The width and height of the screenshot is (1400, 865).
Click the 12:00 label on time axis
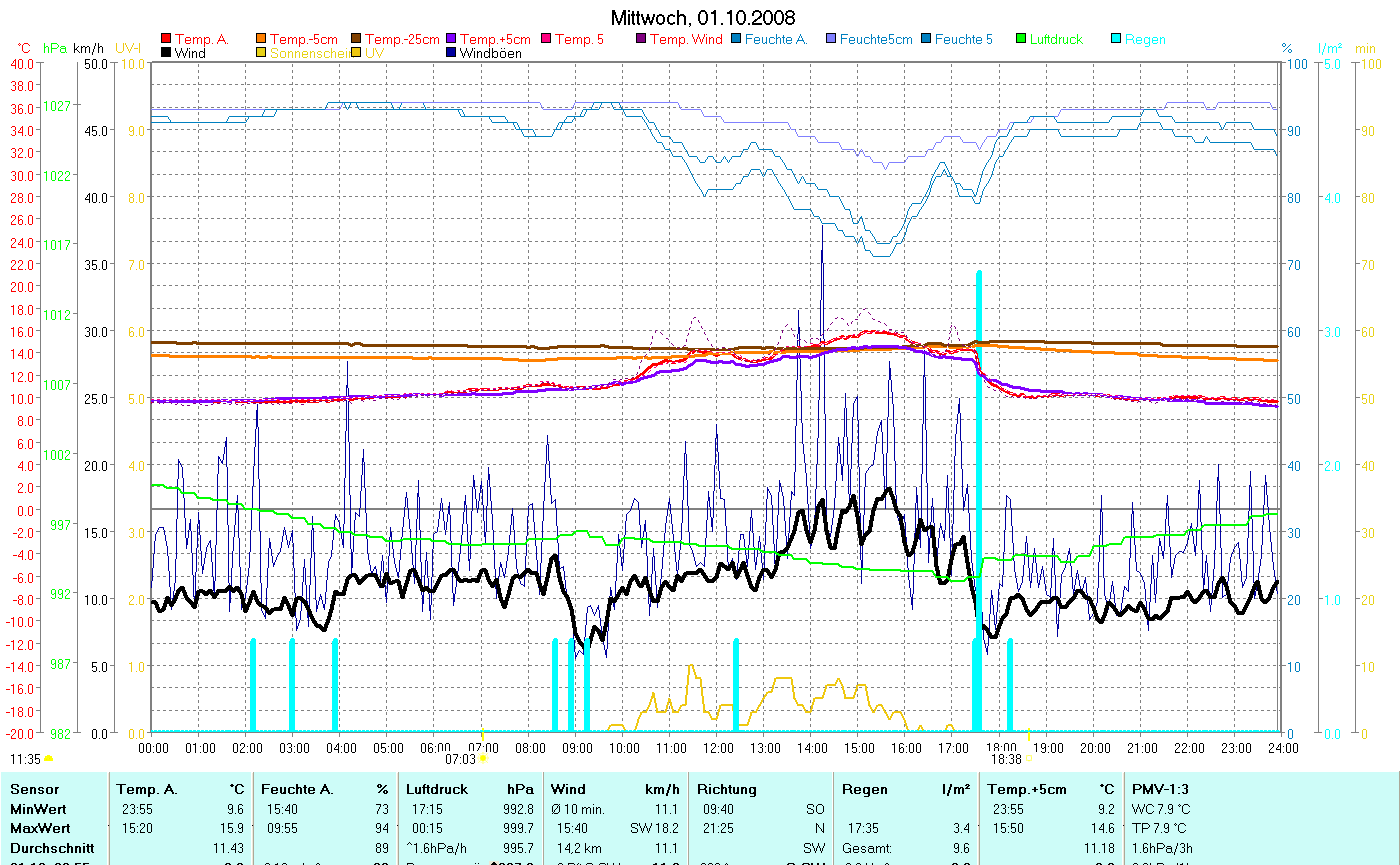718,748
